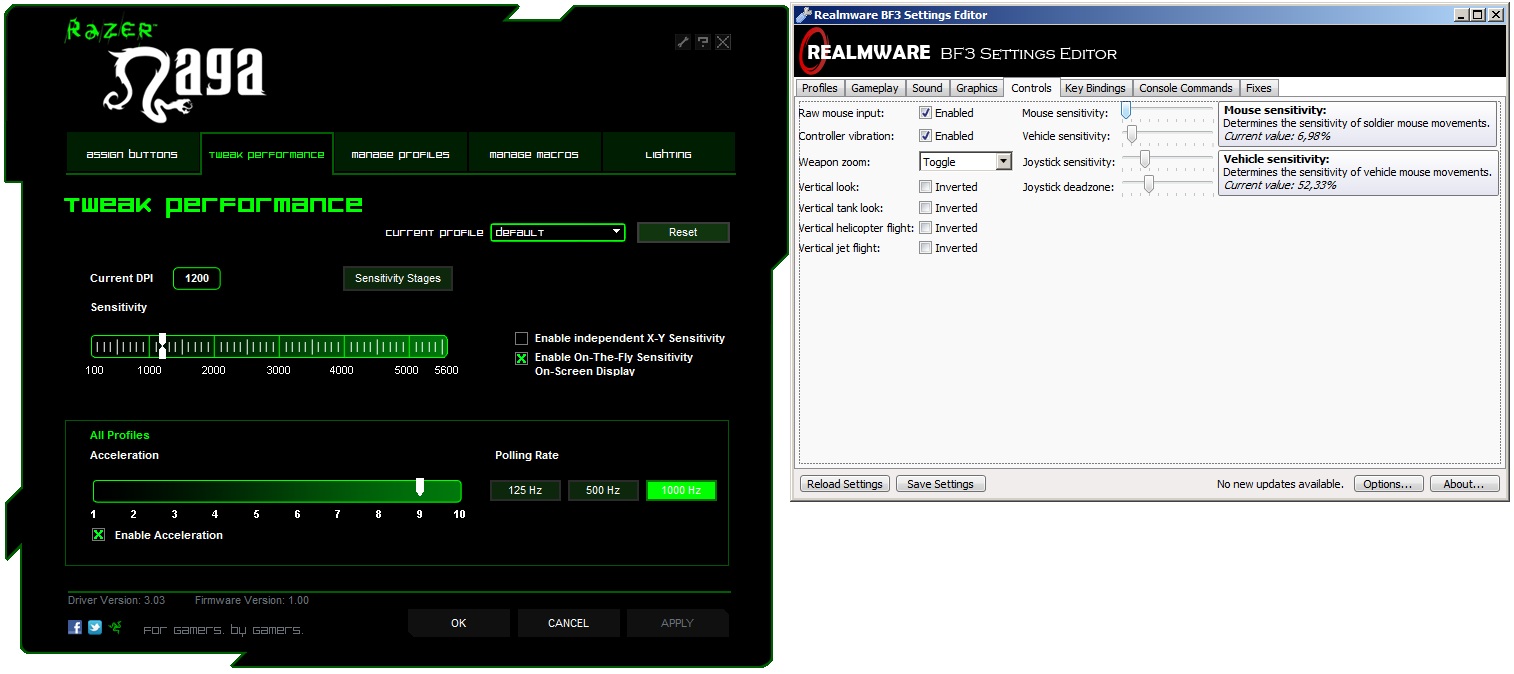1514x674 pixels.
Task: Click the "Driver Version: 3.03" text
Action: point(117,600)
